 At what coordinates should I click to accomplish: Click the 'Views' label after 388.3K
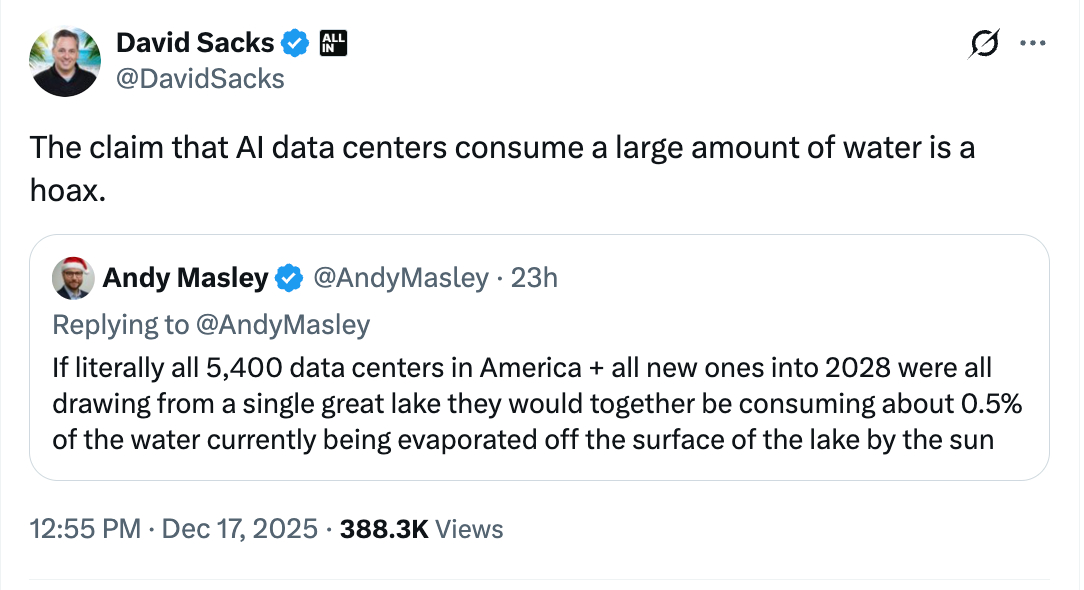[470, 529]
